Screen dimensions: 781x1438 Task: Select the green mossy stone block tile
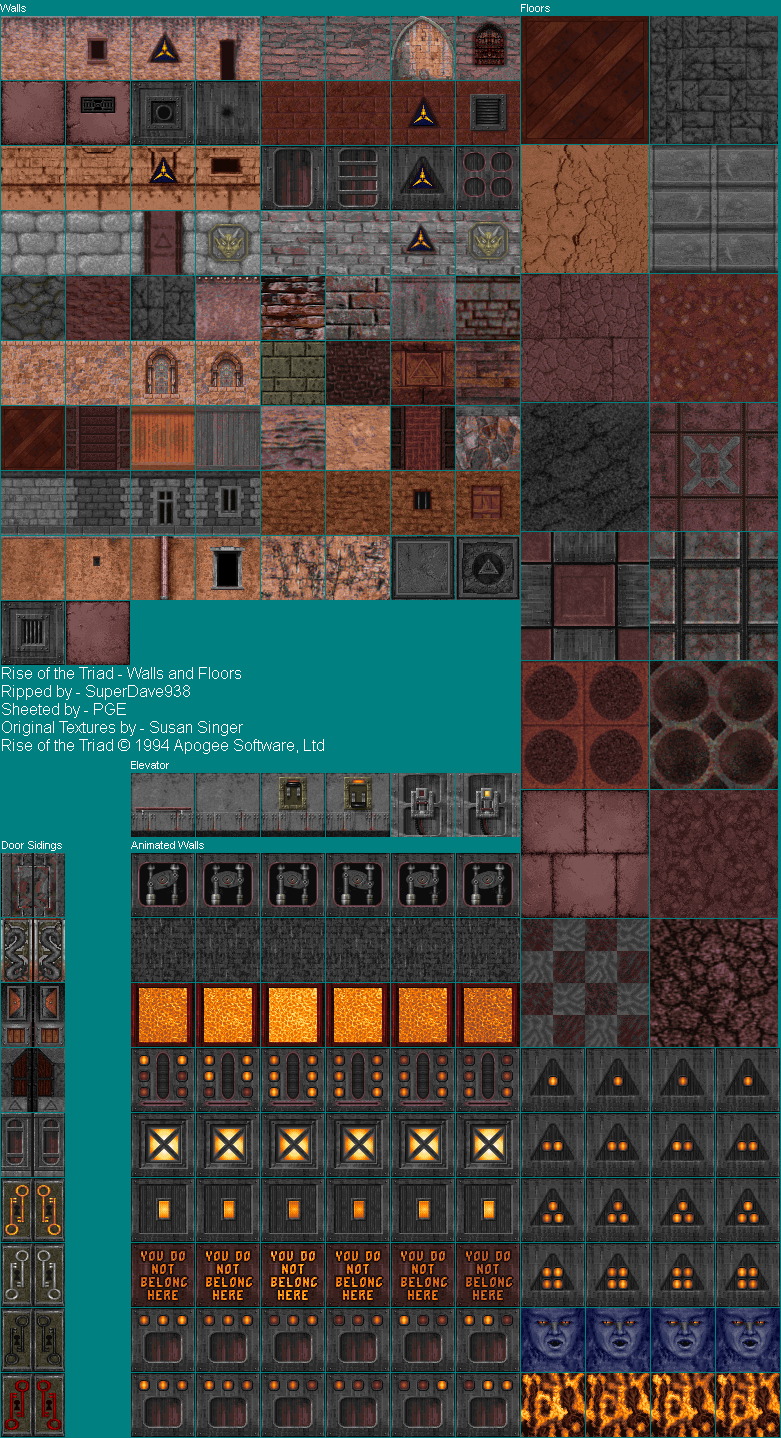[293, 373]
